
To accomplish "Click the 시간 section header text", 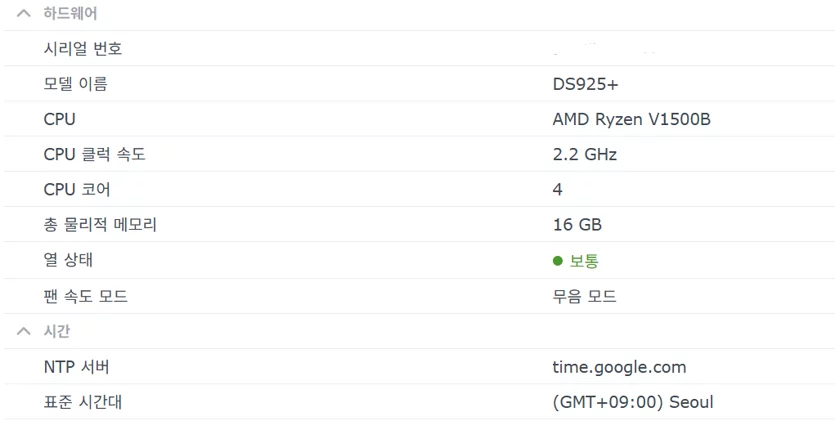I will coord(57,331).
